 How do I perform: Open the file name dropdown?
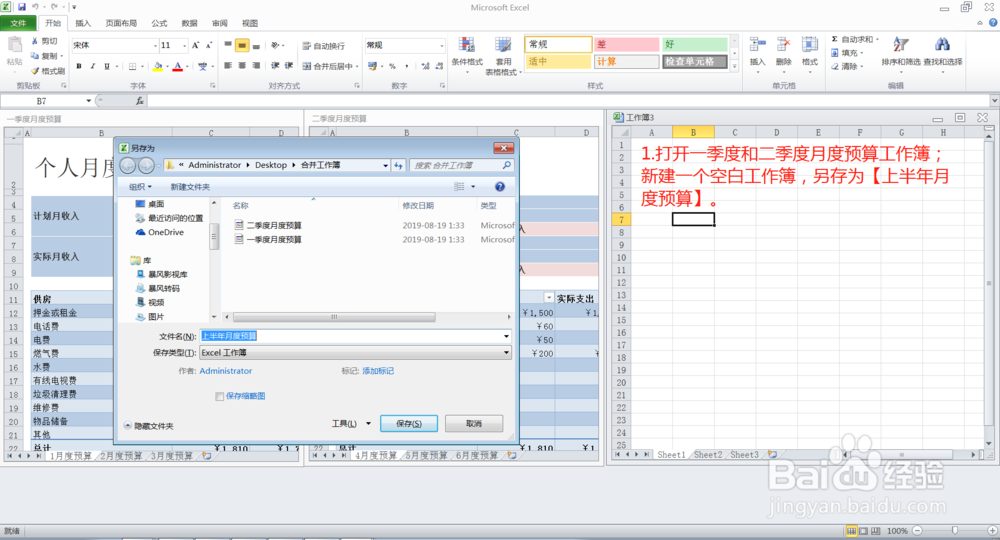[x=506, y=336]
